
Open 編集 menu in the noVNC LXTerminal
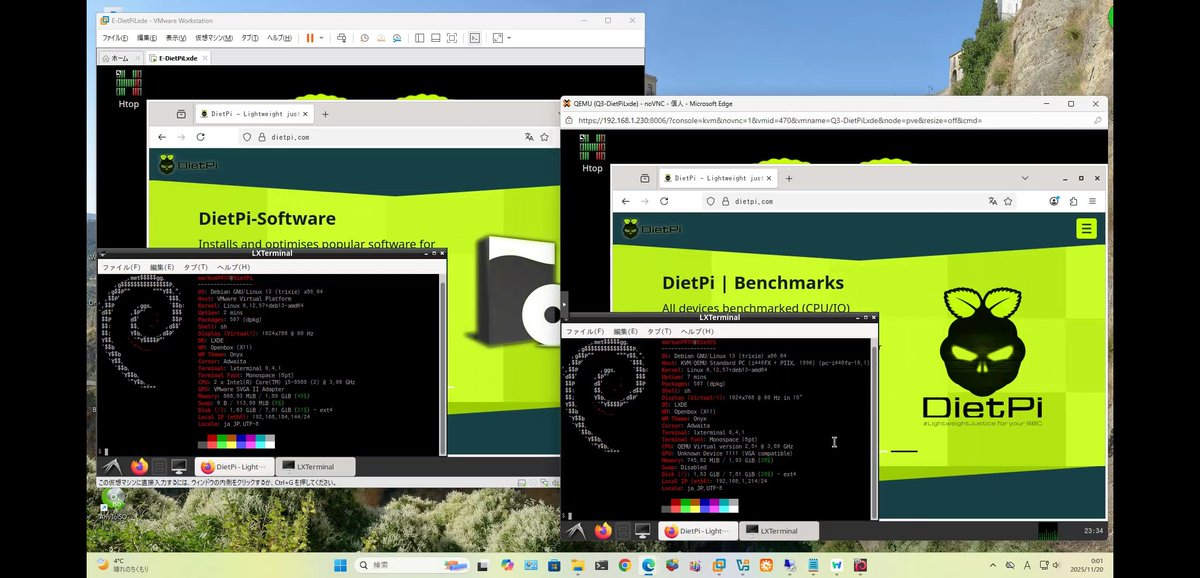625,331
